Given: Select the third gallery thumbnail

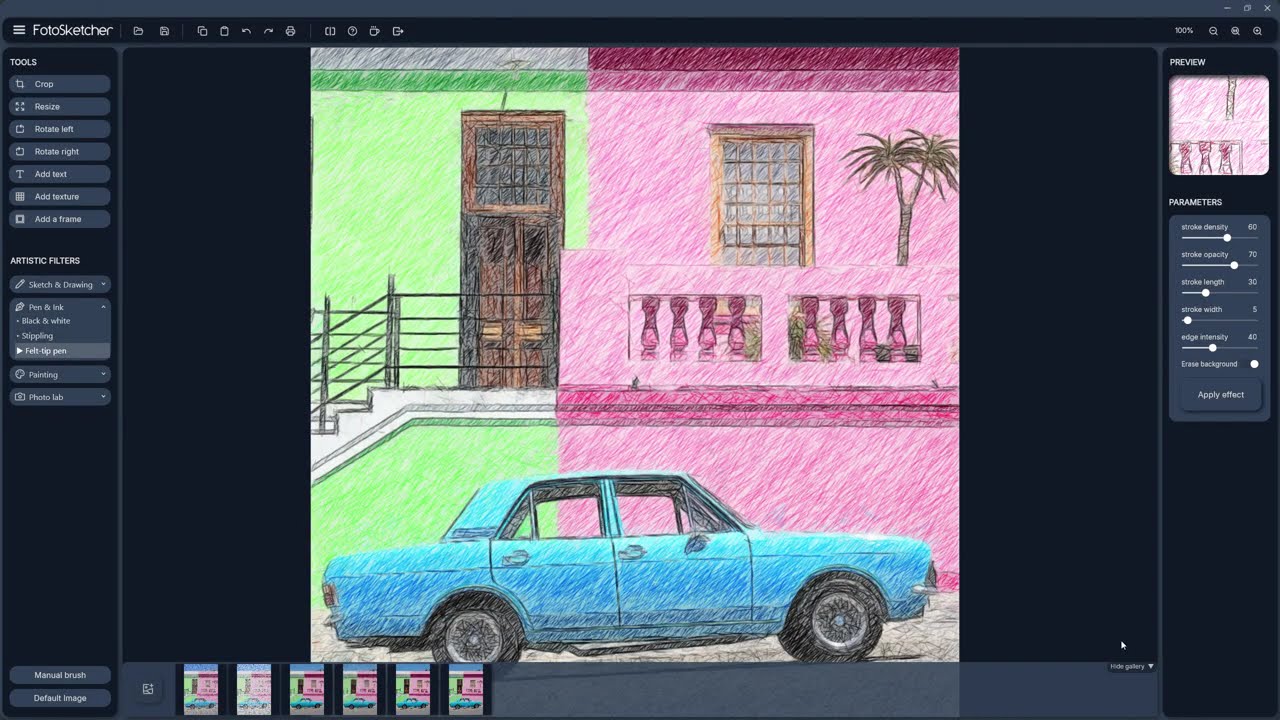Looking at the screenshot, I should pos(307,689).
